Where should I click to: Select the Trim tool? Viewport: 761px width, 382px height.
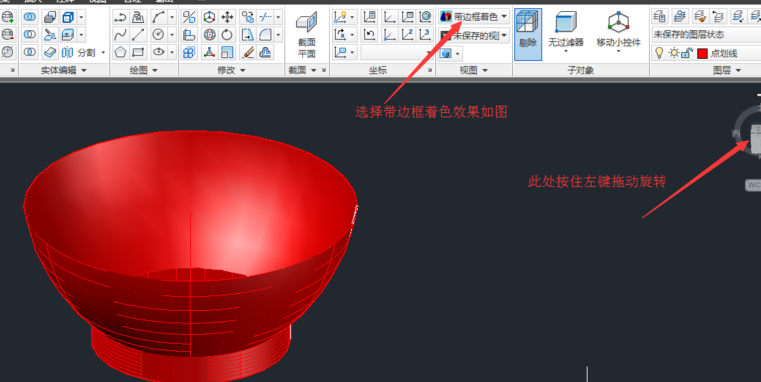click(265, 17)
